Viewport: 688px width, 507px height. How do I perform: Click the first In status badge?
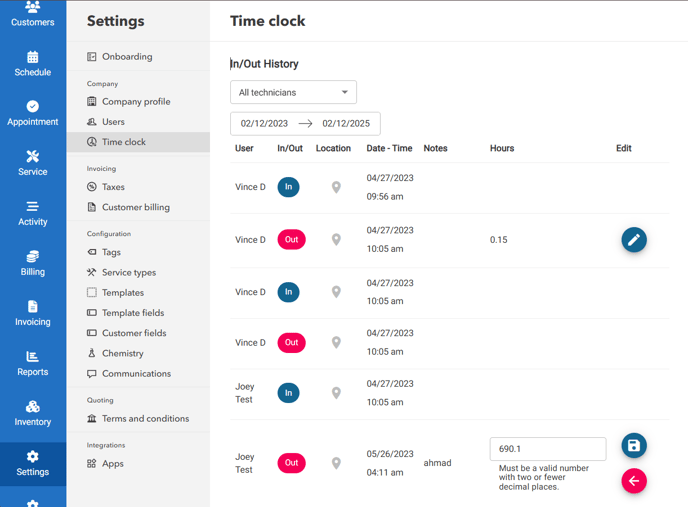[288, 187]
